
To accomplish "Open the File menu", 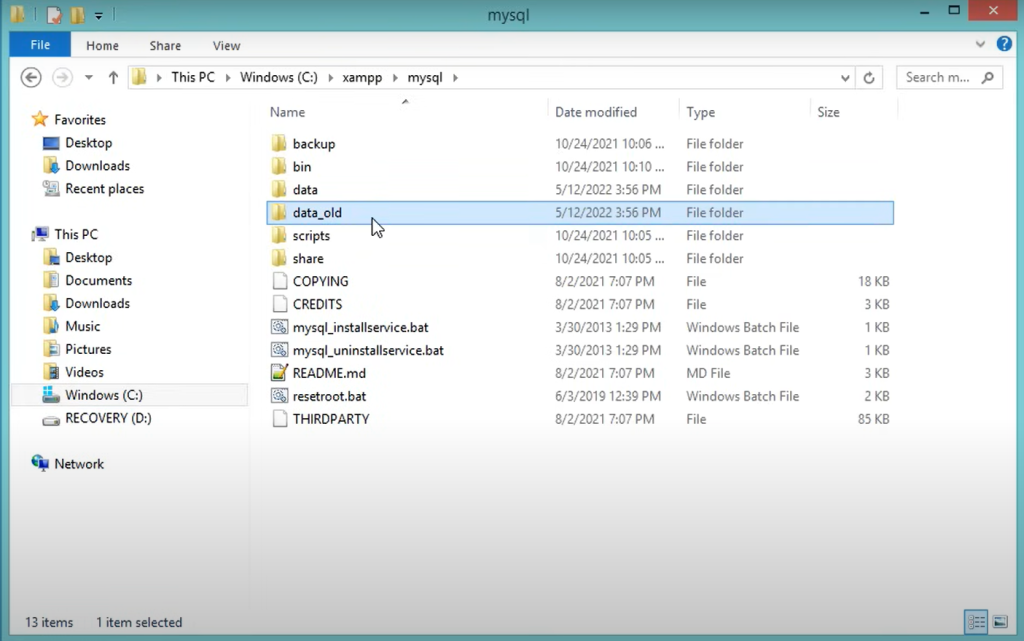I will (39, 45).
